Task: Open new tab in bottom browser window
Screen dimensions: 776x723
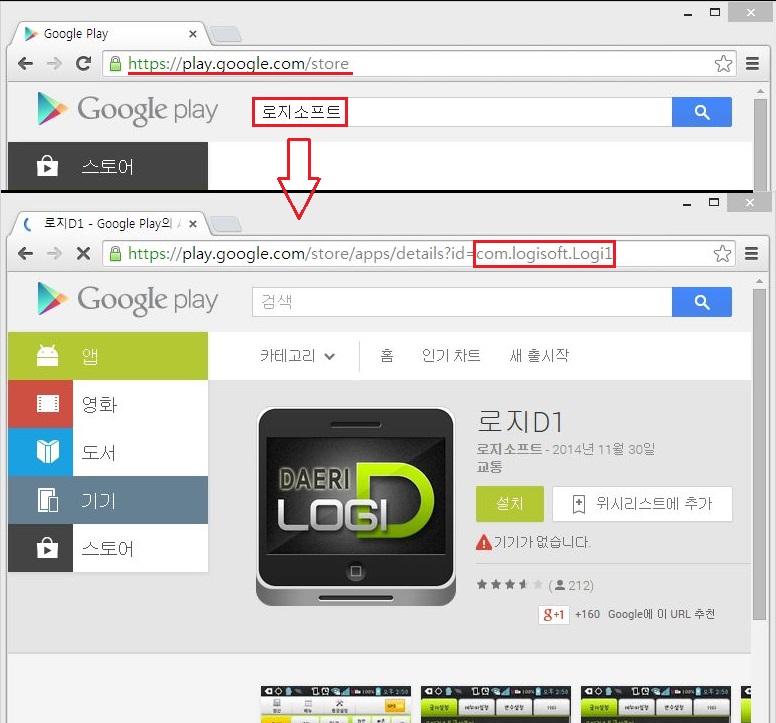Action: (226, 224)
